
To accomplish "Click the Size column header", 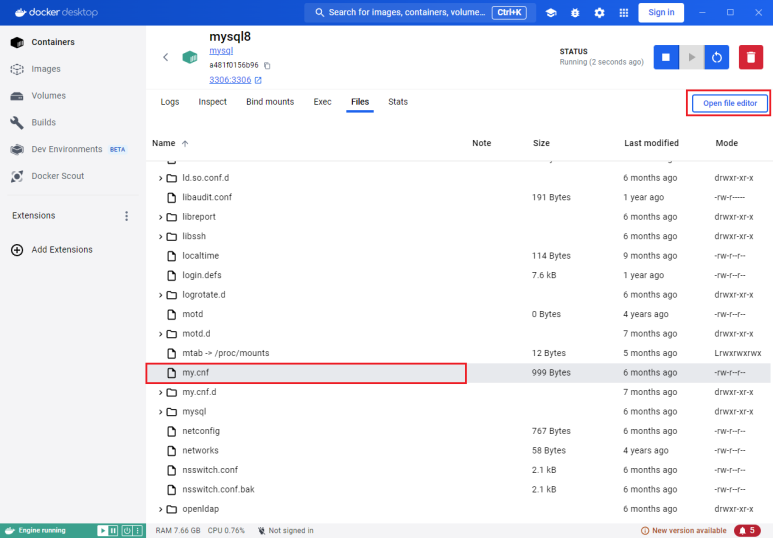I will [x=541, y=143].
